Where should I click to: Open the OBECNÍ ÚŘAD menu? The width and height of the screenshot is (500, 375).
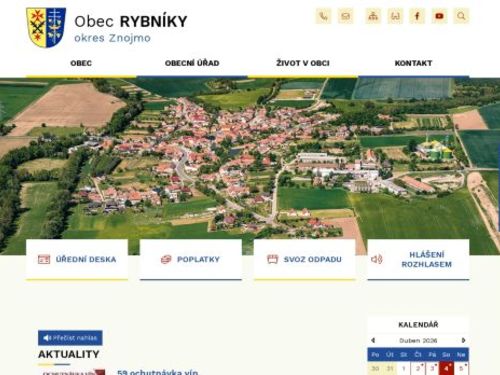point(192,63)
